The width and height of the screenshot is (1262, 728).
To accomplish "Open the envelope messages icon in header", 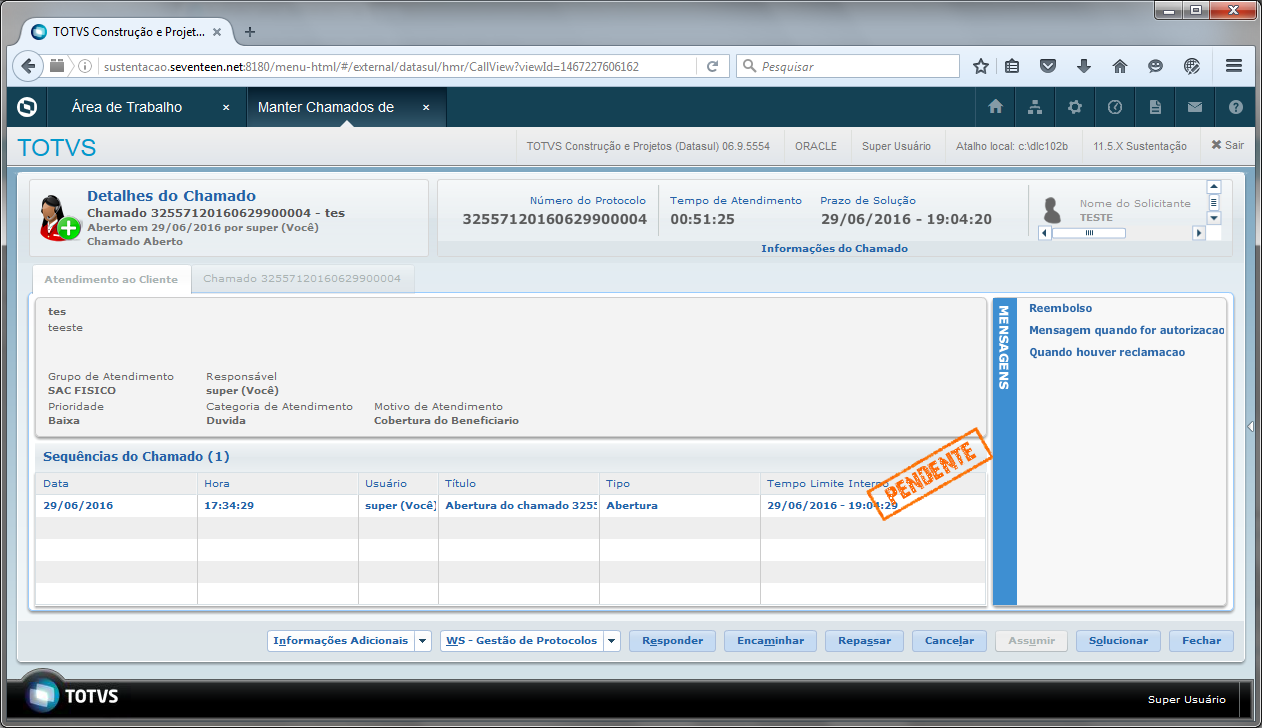I will [x=1195, y=107].
